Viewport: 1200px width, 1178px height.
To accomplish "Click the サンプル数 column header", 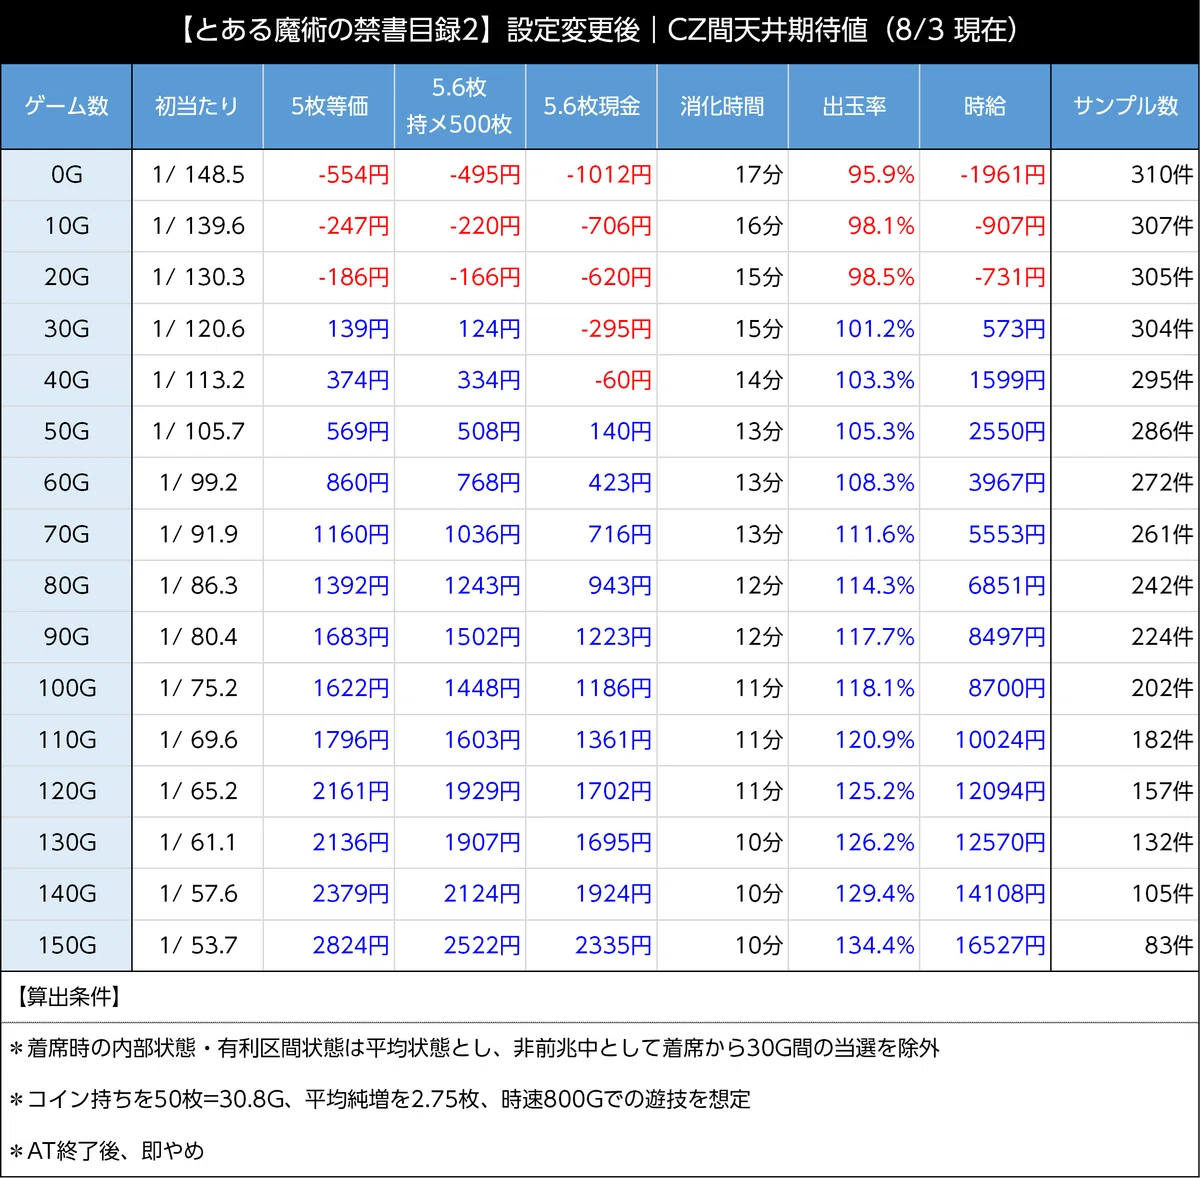I will coord(1125,106).
